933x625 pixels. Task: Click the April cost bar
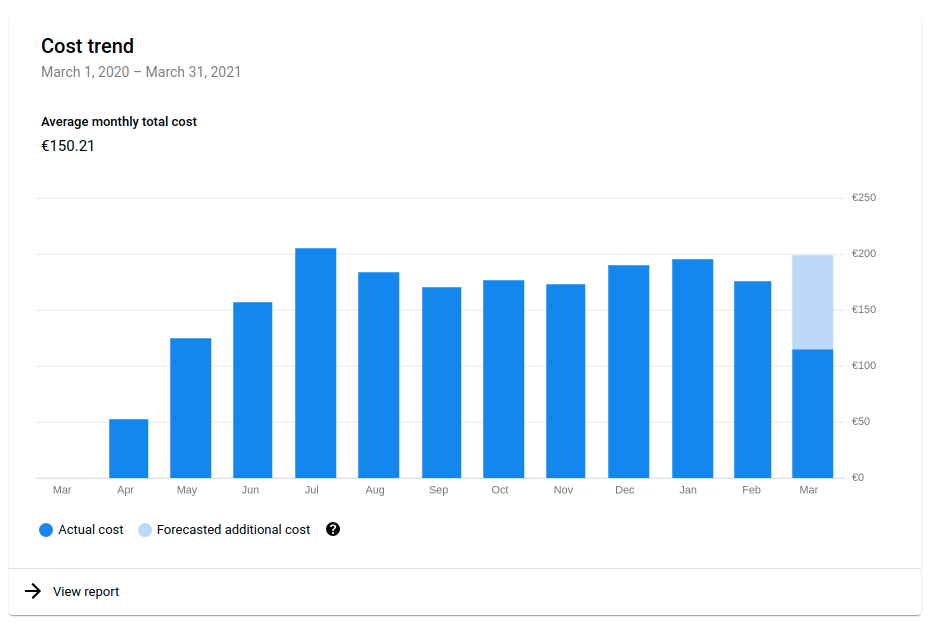pos(128,449)
